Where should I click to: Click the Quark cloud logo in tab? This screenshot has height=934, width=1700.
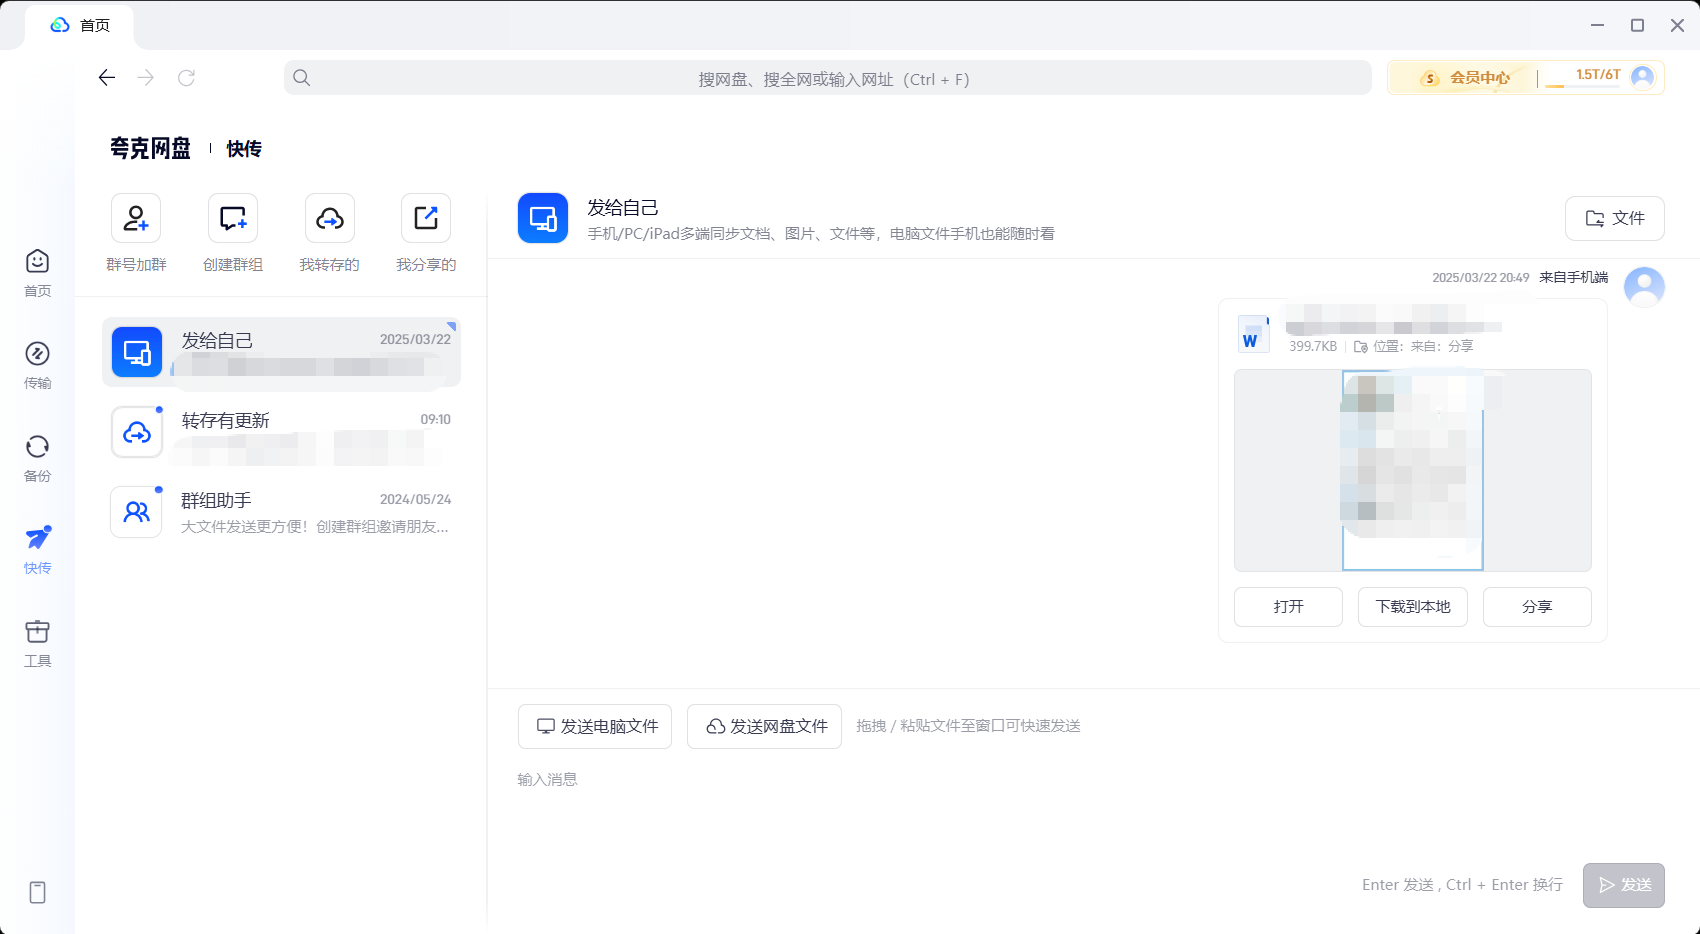(x=60, y=25)
